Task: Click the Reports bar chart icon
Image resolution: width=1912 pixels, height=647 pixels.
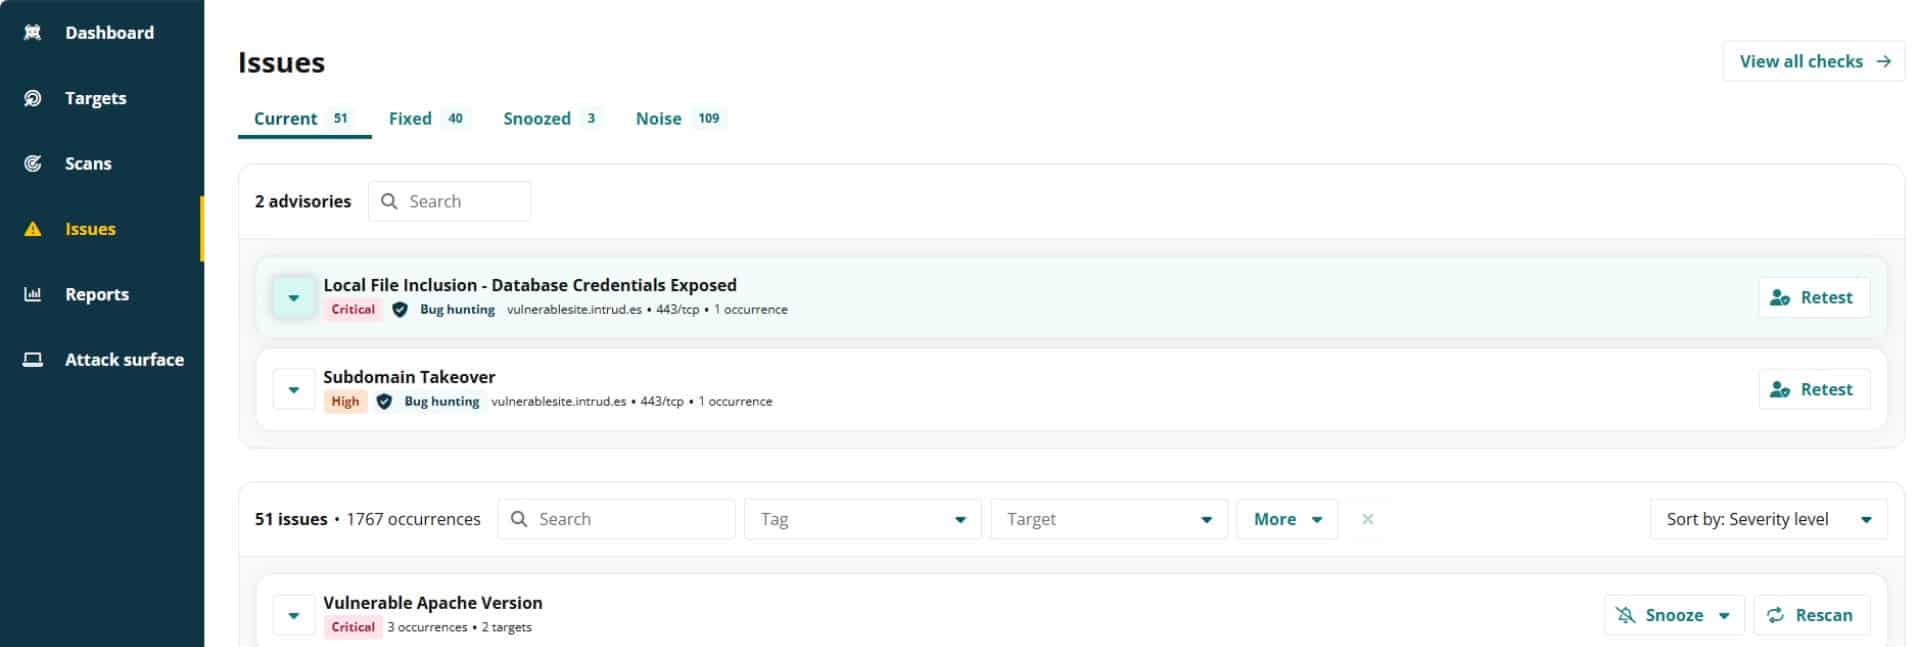Action: 33,294
